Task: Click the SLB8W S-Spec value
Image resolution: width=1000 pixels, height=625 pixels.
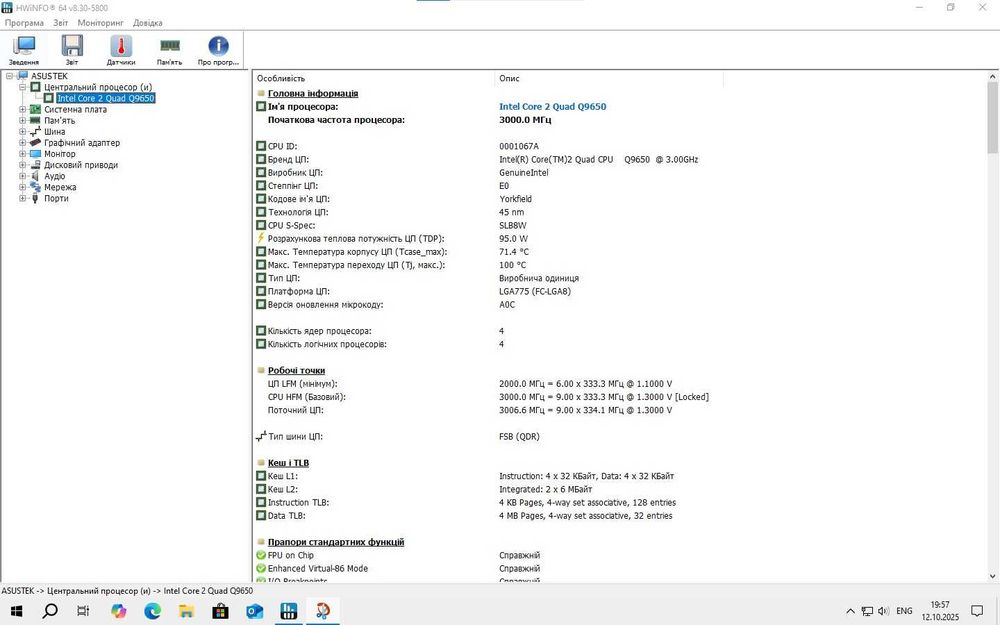Action: (x=512, y=225)
